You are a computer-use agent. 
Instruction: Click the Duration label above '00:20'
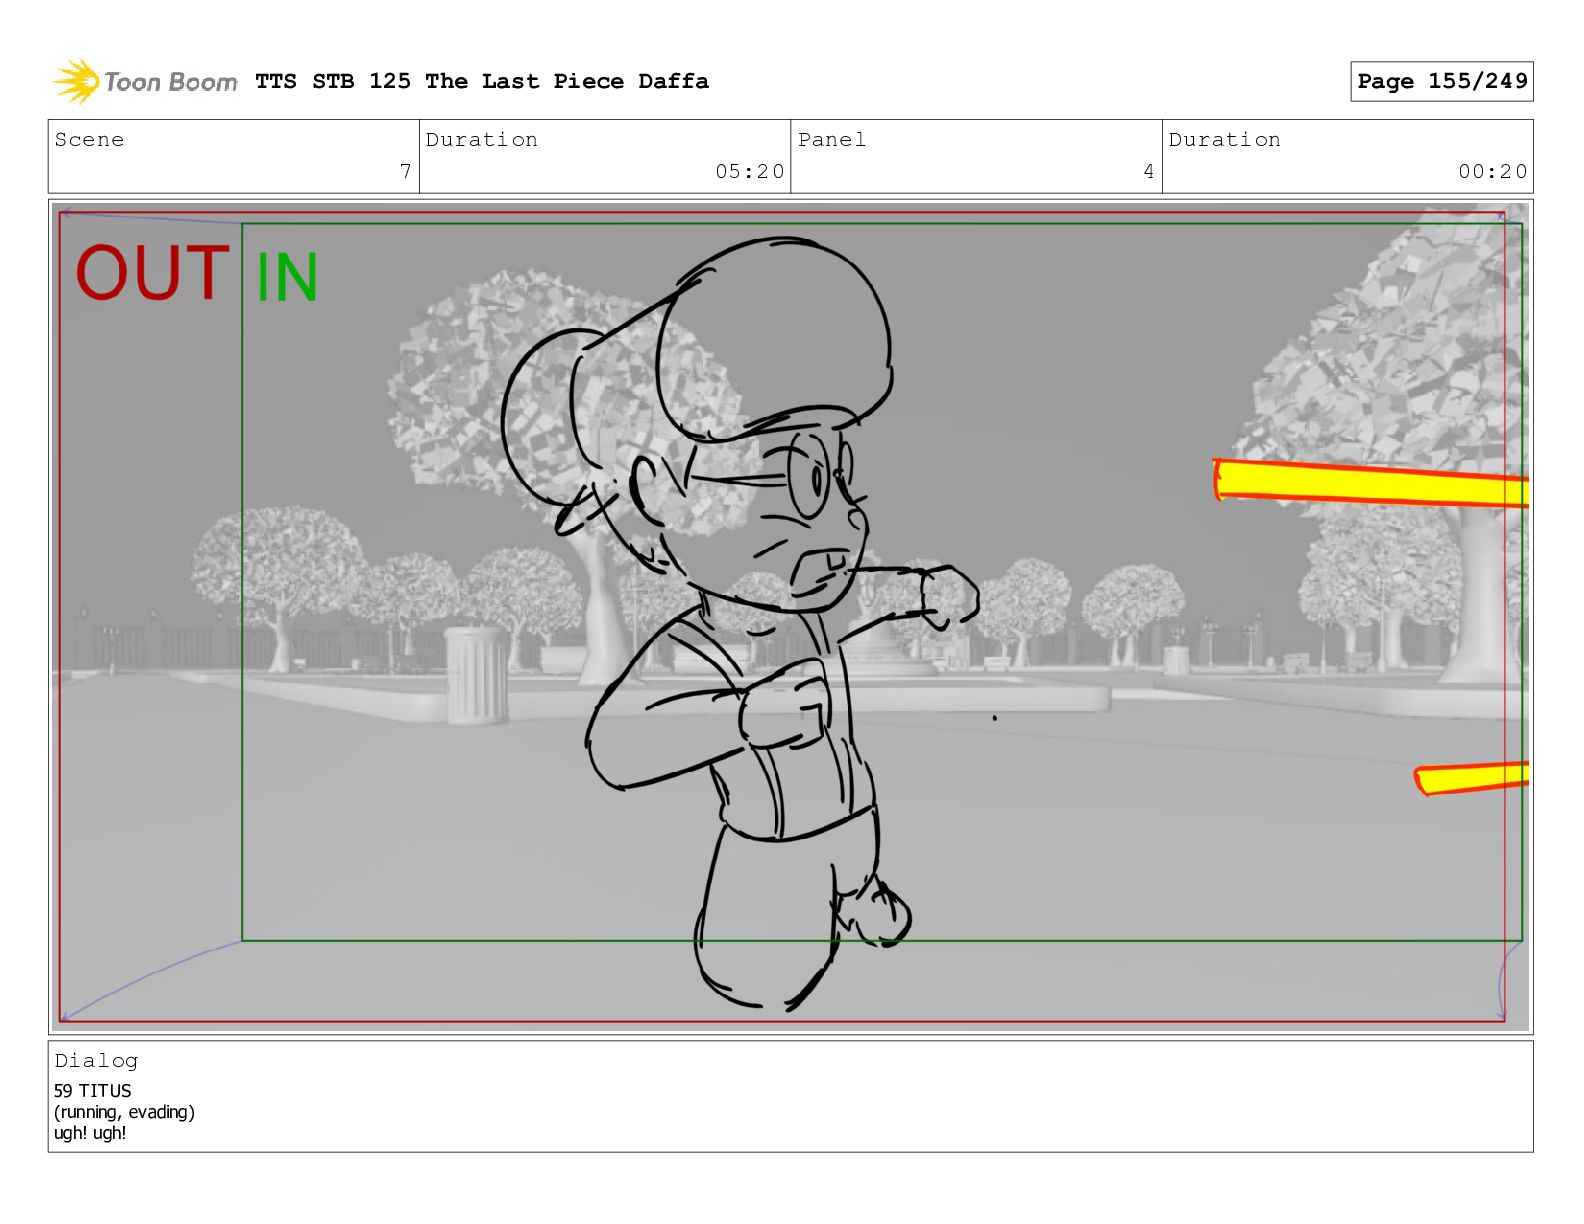pyautogui.click(x=1225, y=140)
